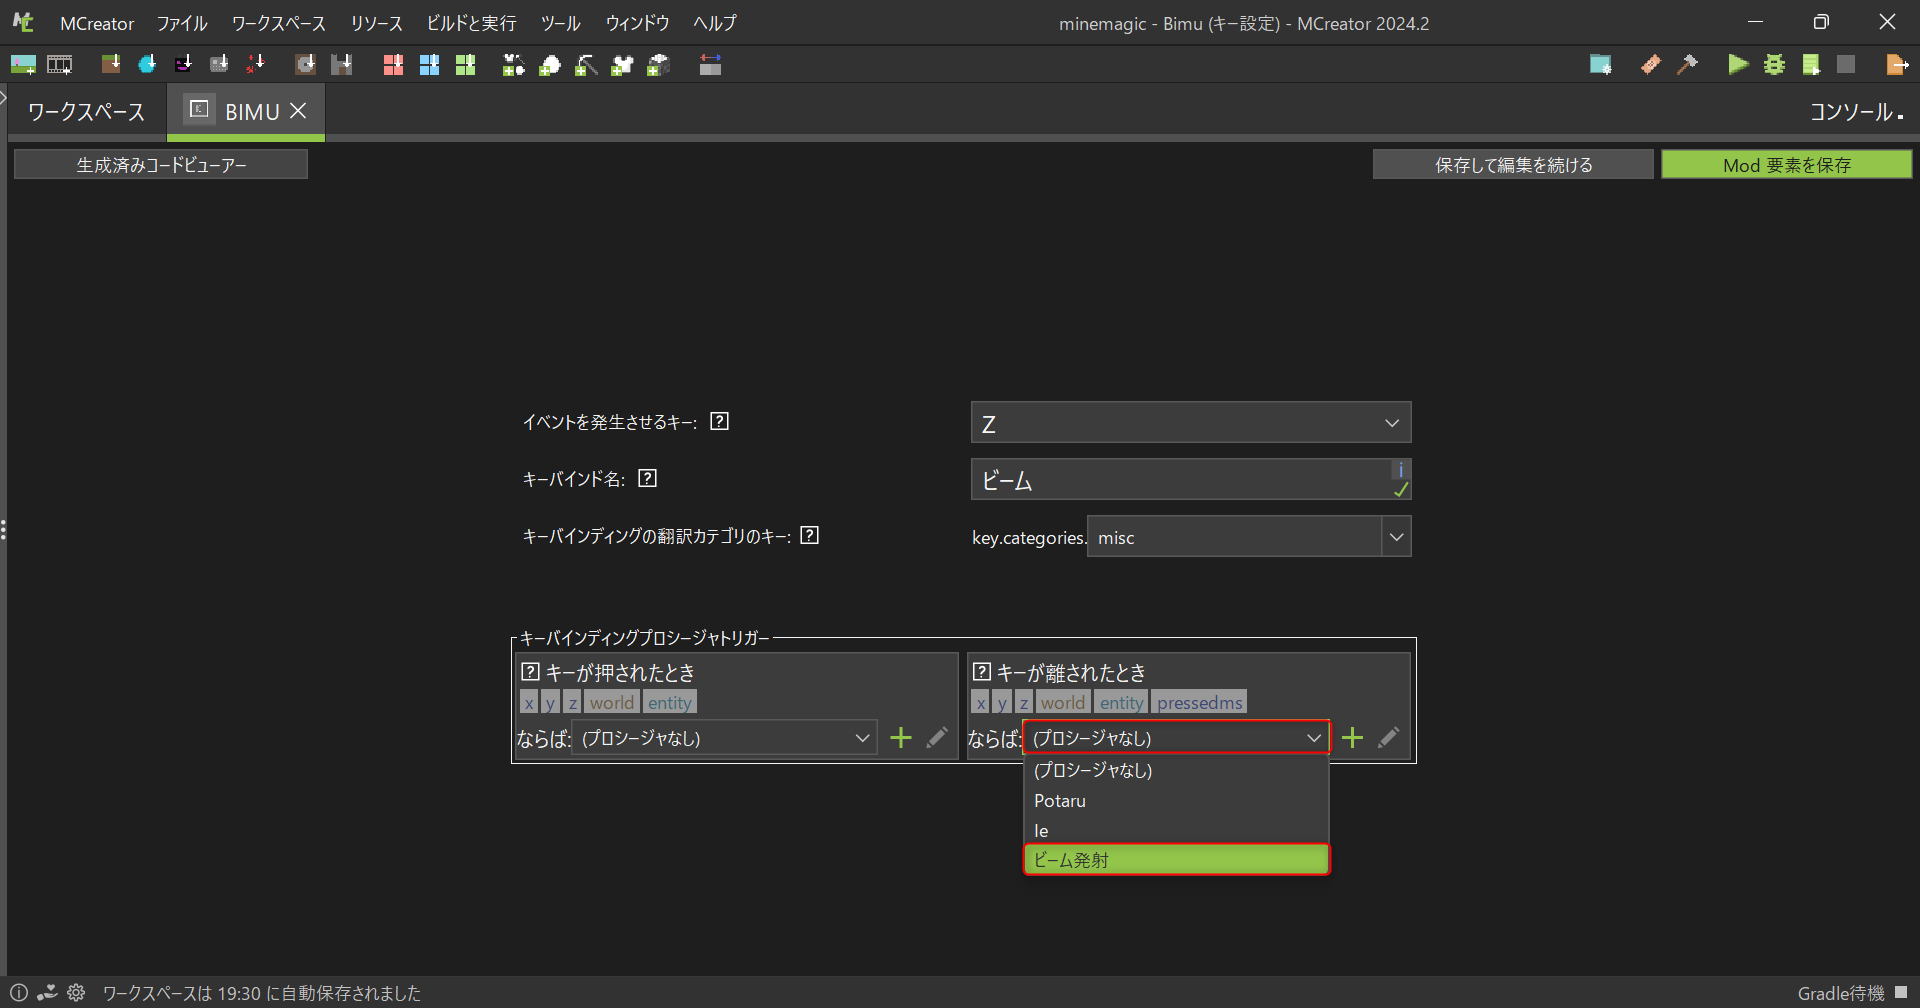Screen dimensions: 1920x1008
Task: Select (プロシージャなし) in the open list
Action: pos(1176,770)
